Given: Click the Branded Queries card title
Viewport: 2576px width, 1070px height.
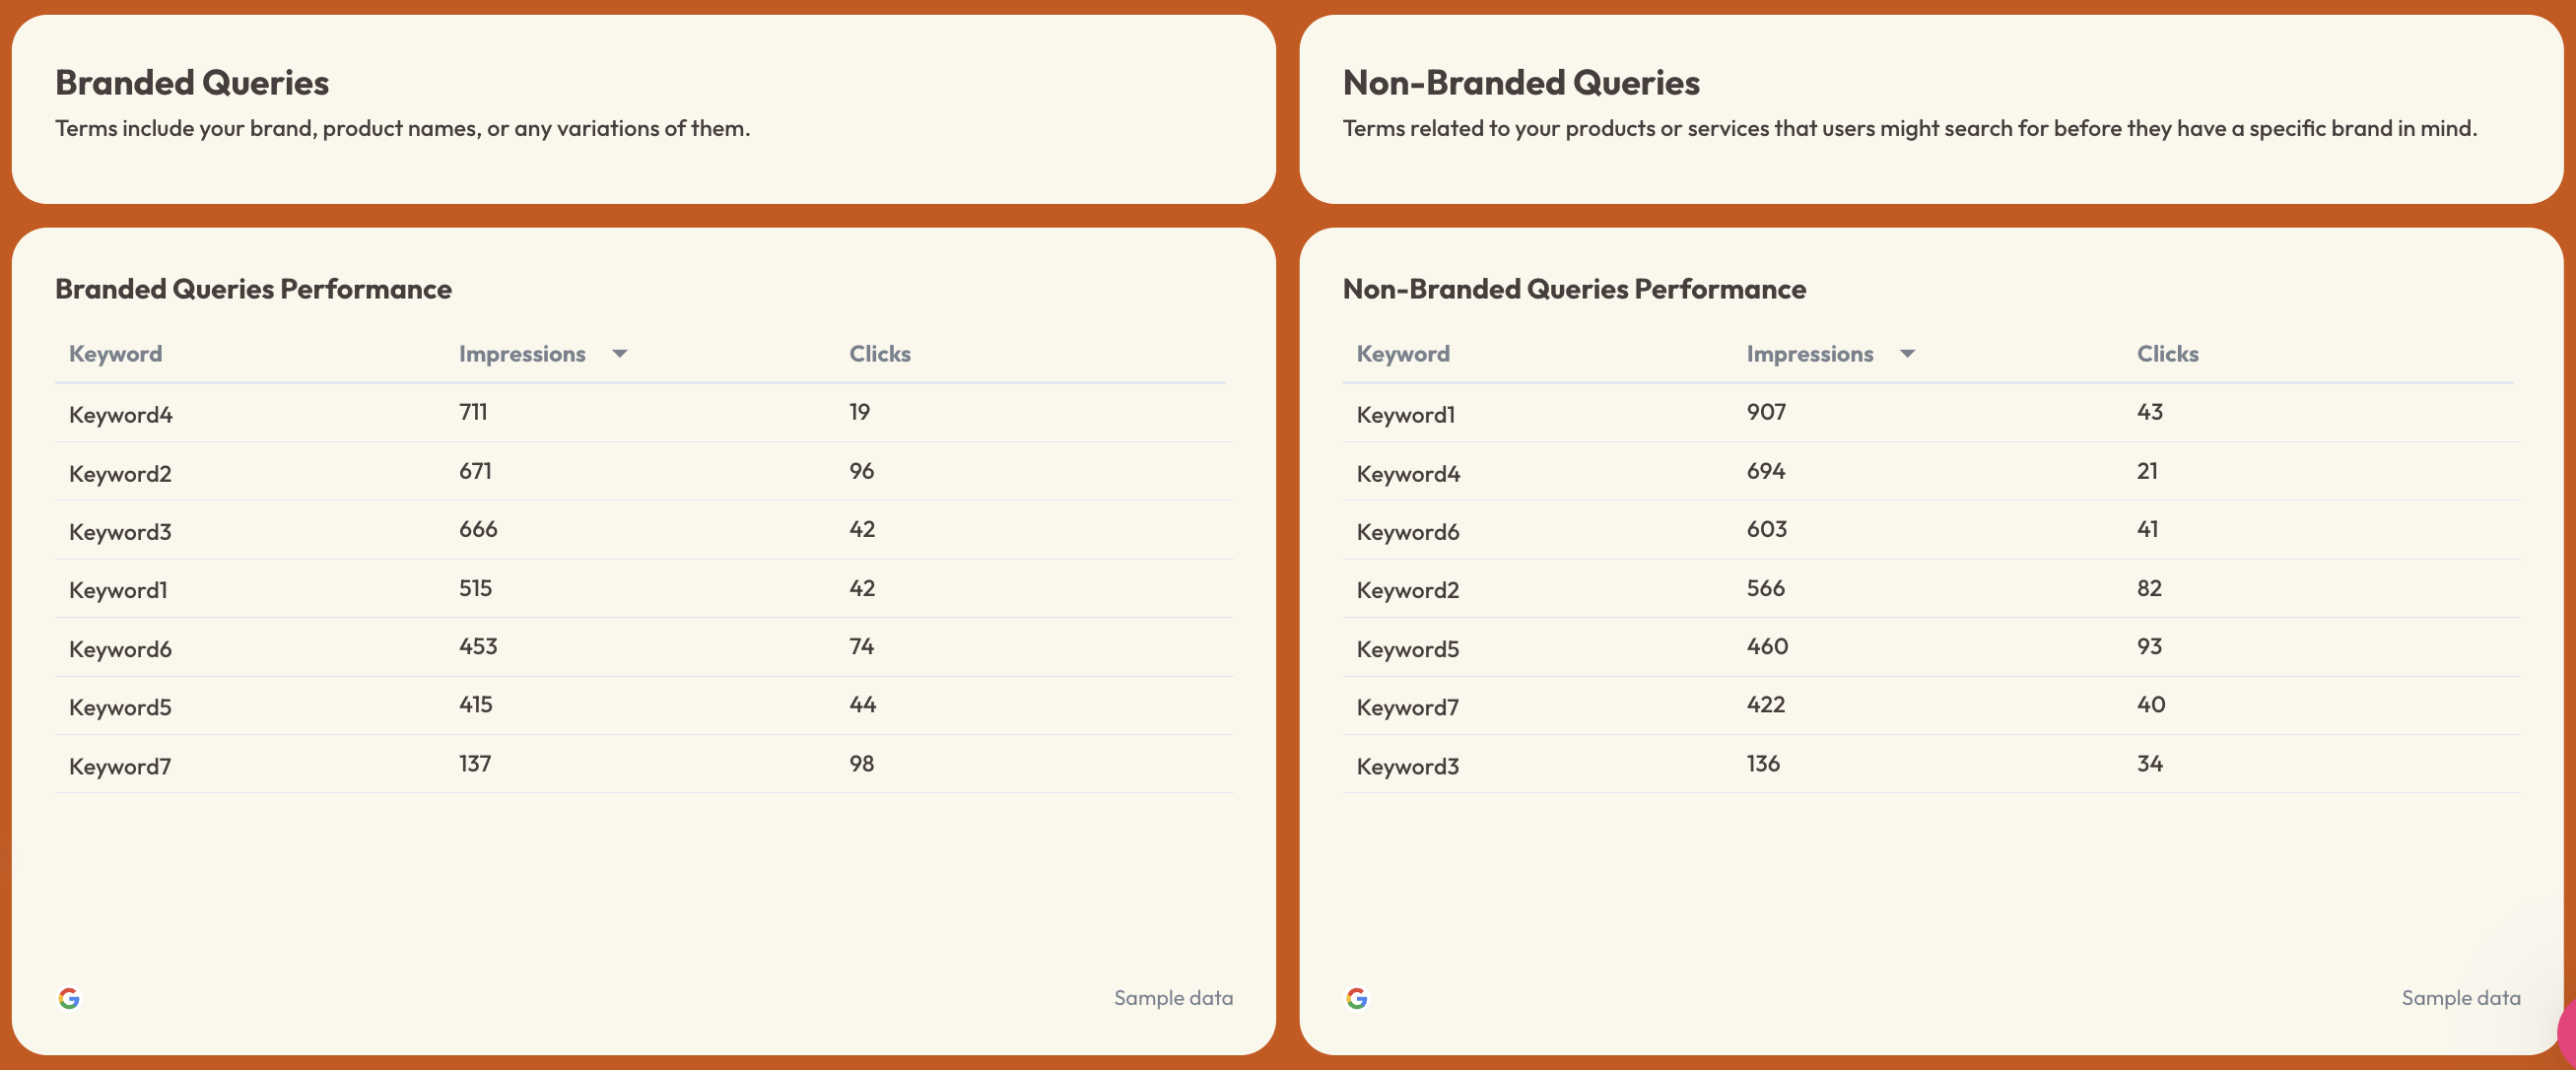Looking at the screenshot, I should point(192,83).
